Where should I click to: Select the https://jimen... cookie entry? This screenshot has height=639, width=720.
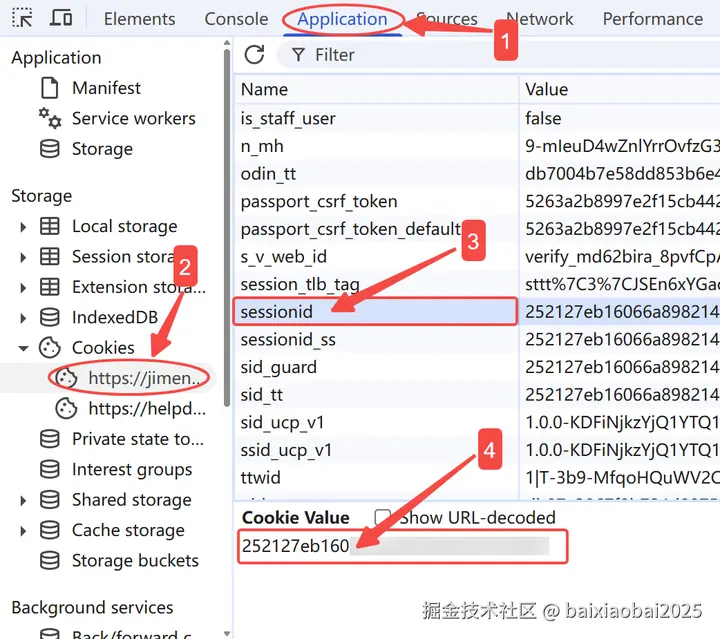click(x=131, y=378)
